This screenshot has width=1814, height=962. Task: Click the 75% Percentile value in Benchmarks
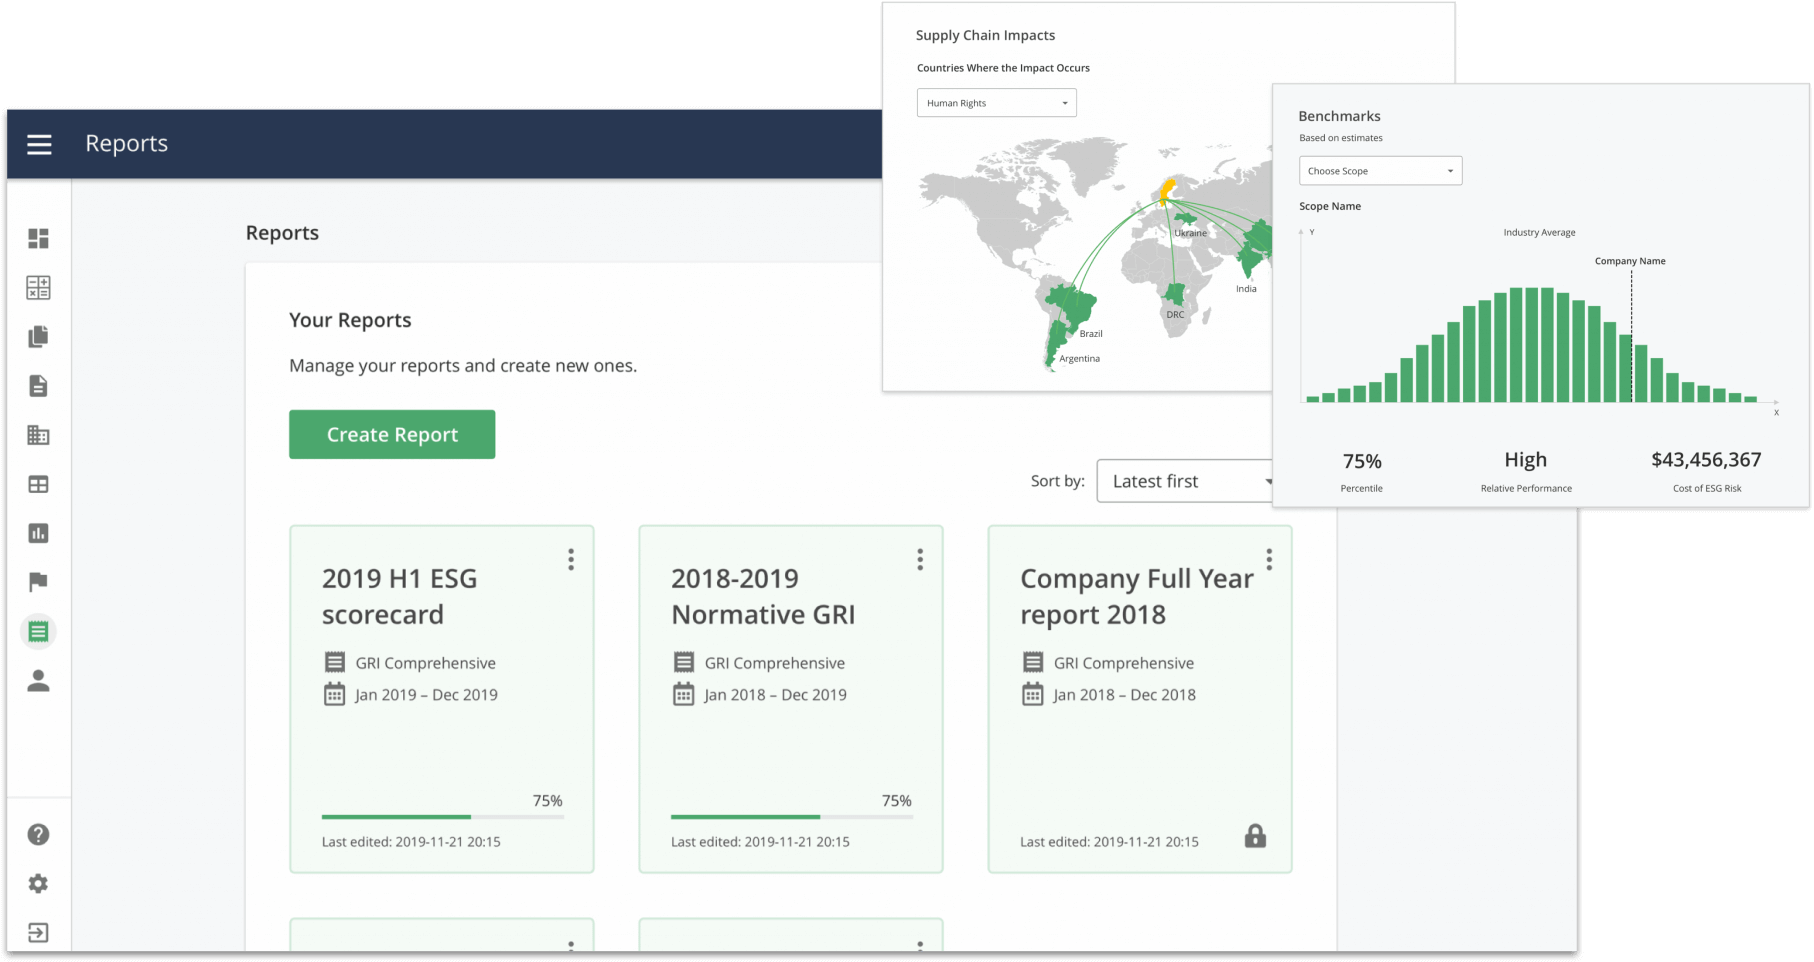[x=1362, y=461]
